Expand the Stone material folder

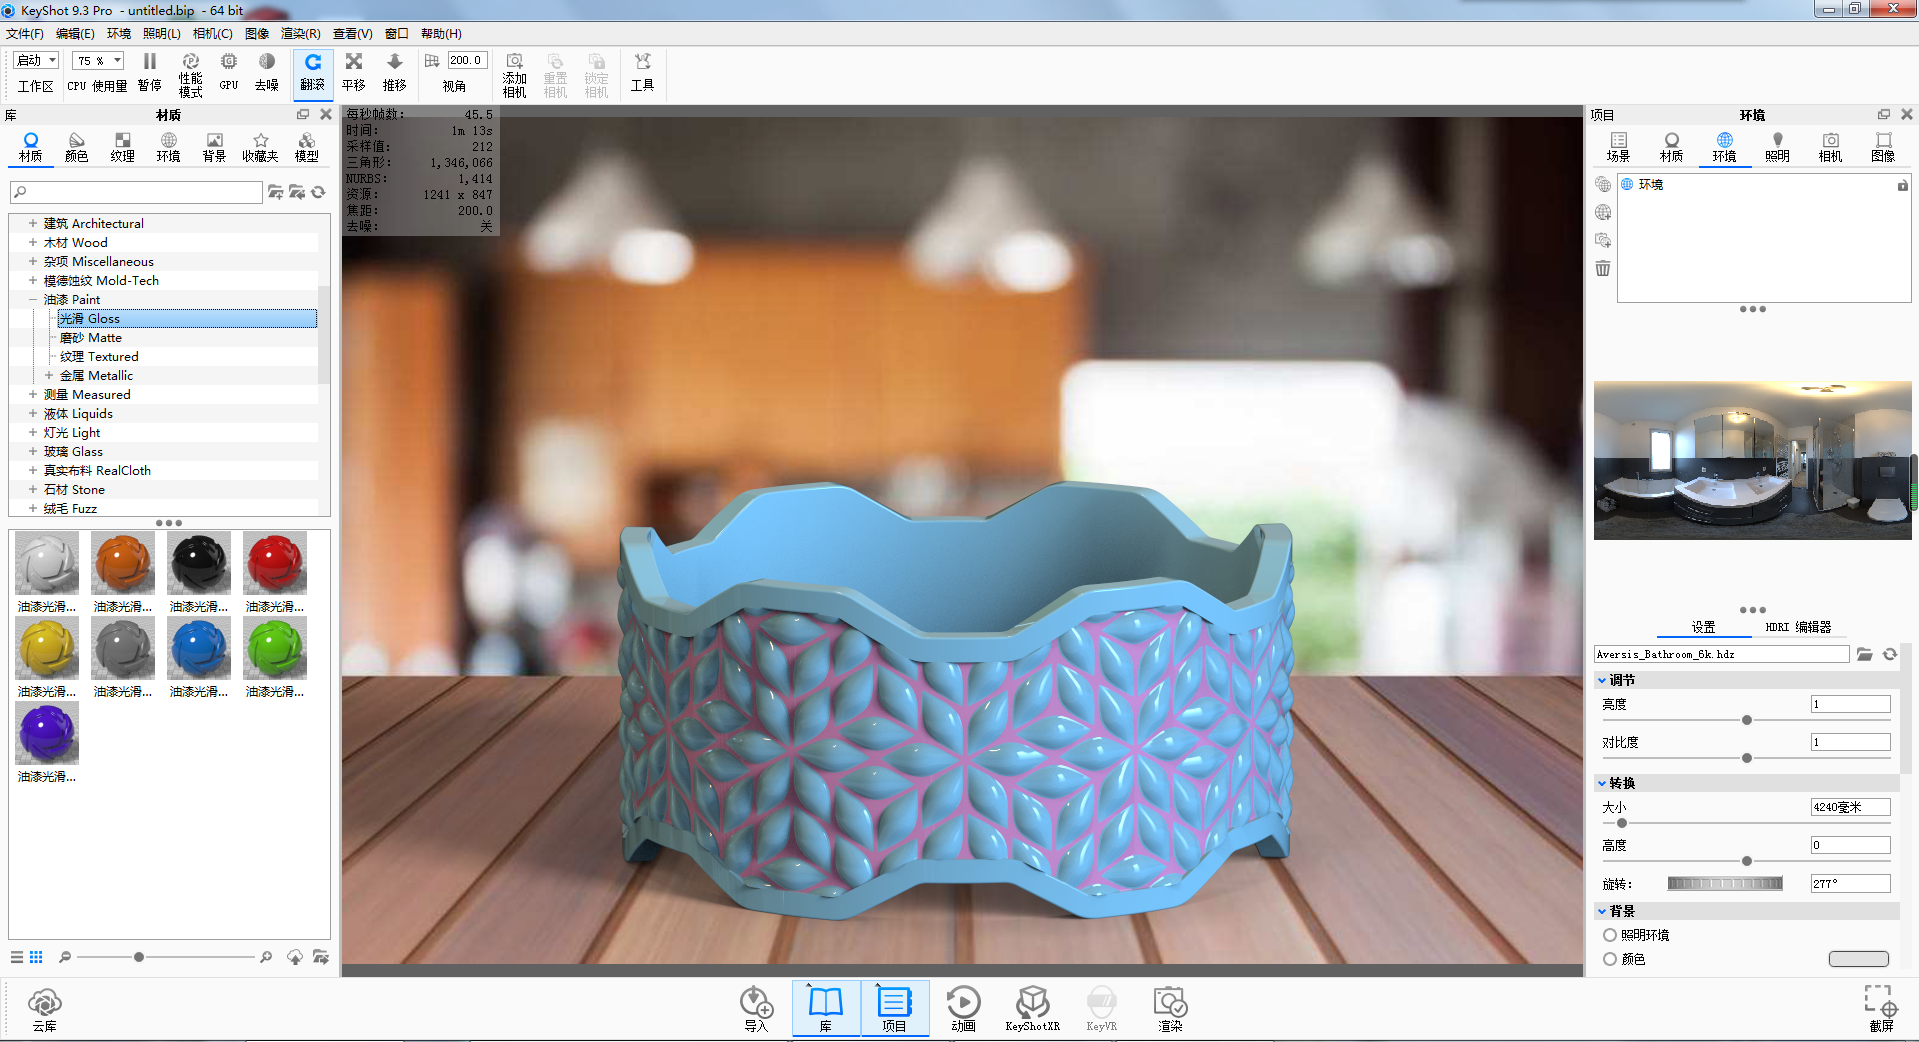33,490
